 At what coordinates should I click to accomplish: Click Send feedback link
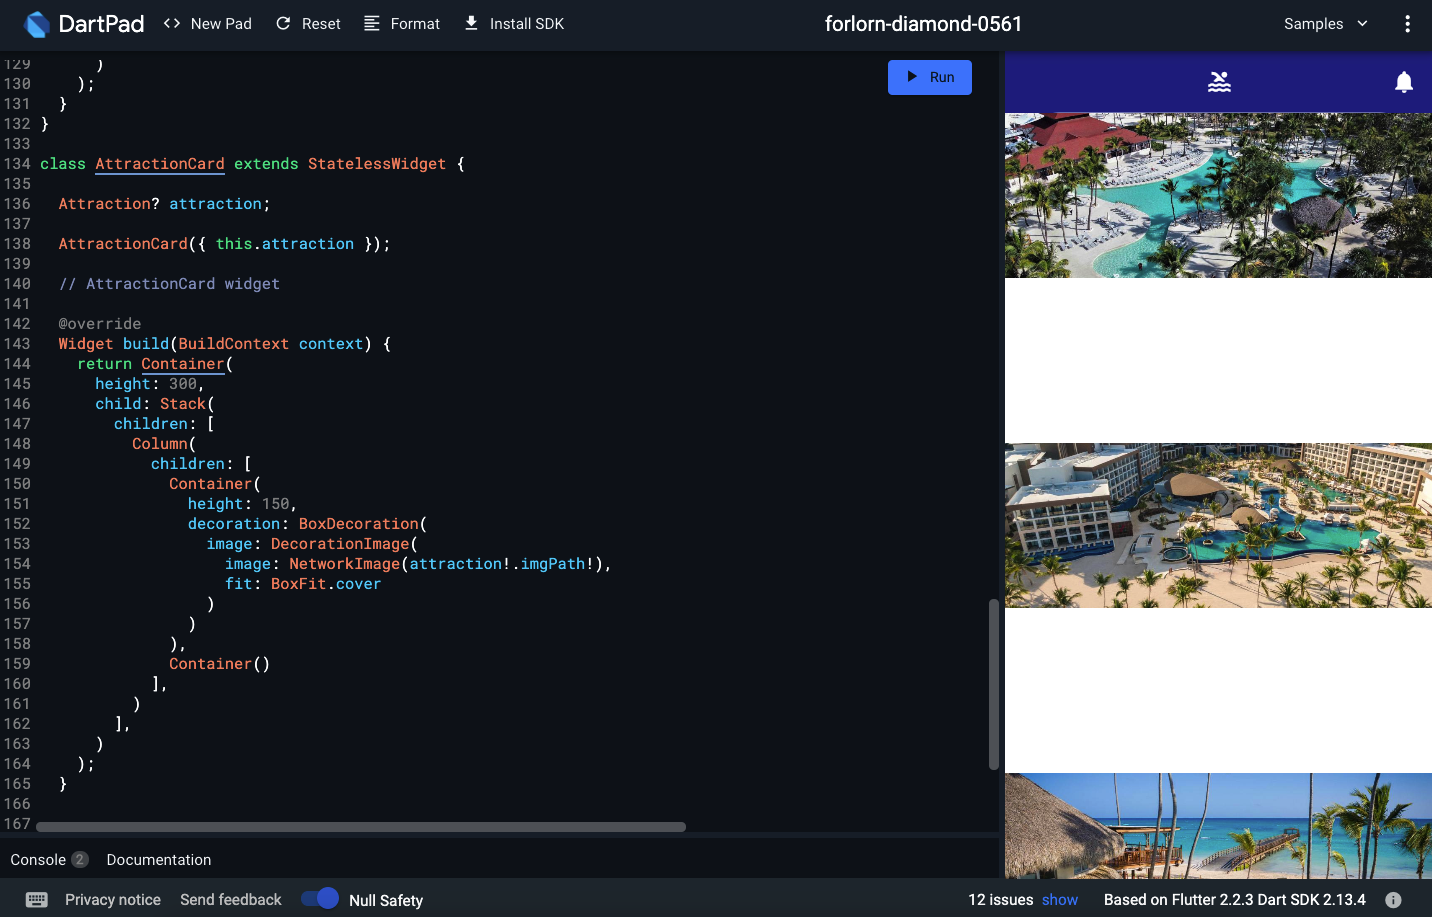pos(231,900)
